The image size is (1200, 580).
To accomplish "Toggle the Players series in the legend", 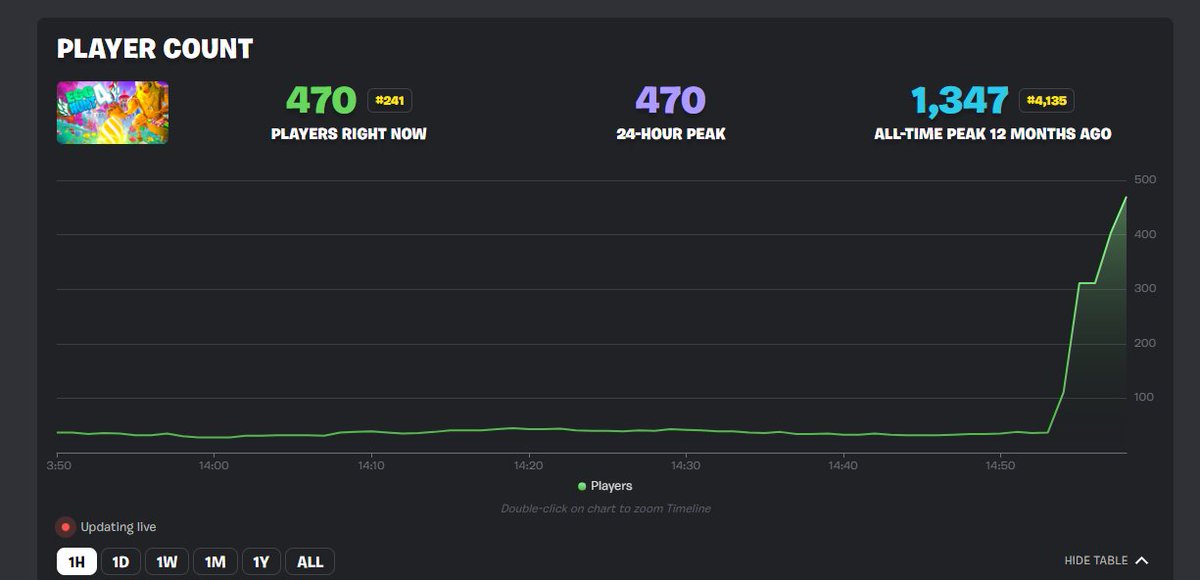I will (607, 486).
